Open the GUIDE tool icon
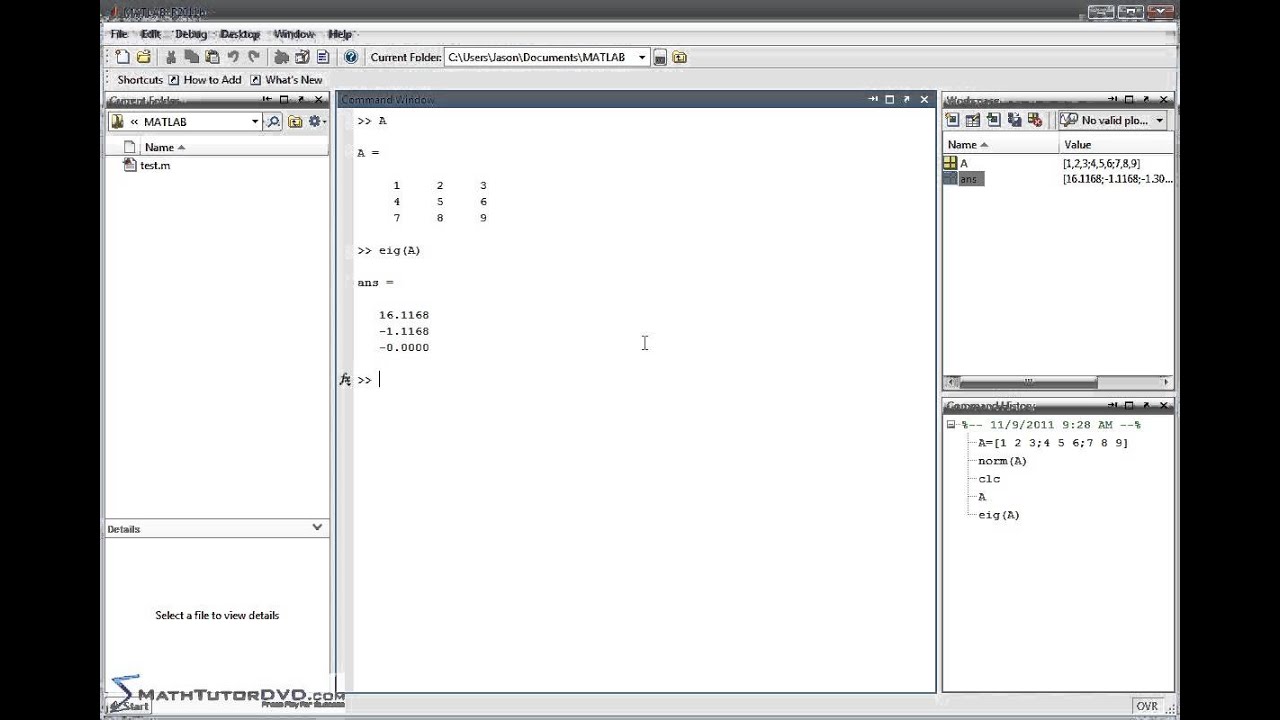 tap(302, 57)
